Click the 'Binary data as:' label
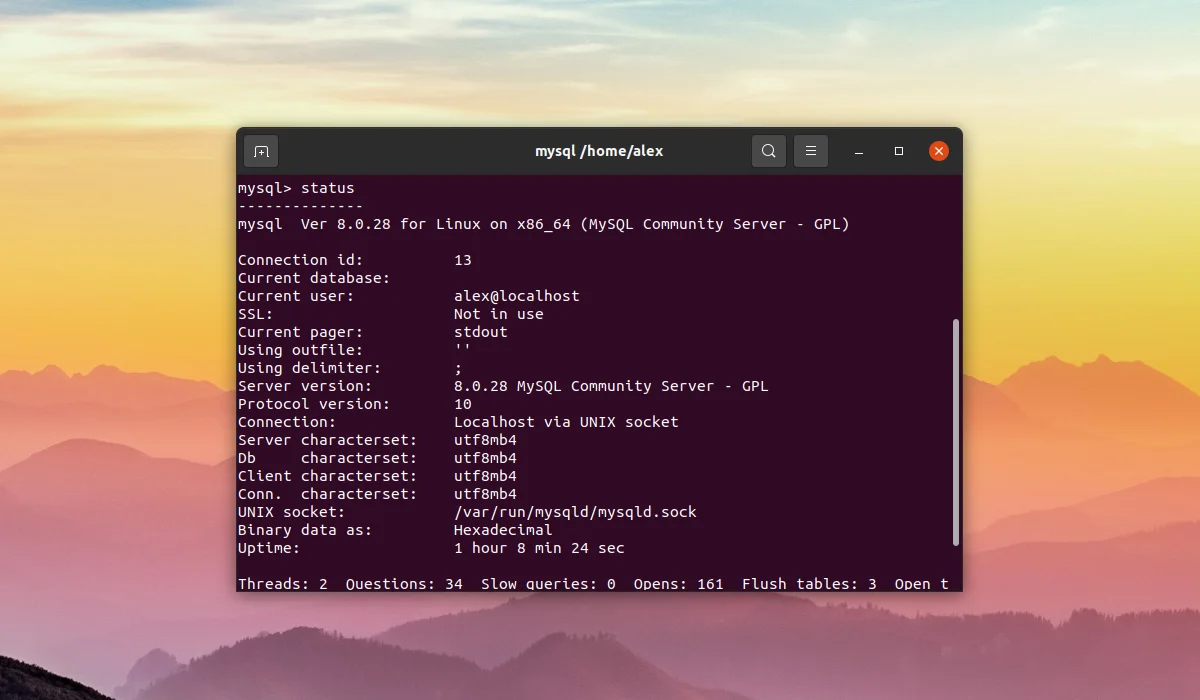Viewport: 1200px width, 700px height. click(x=305, y=530)
